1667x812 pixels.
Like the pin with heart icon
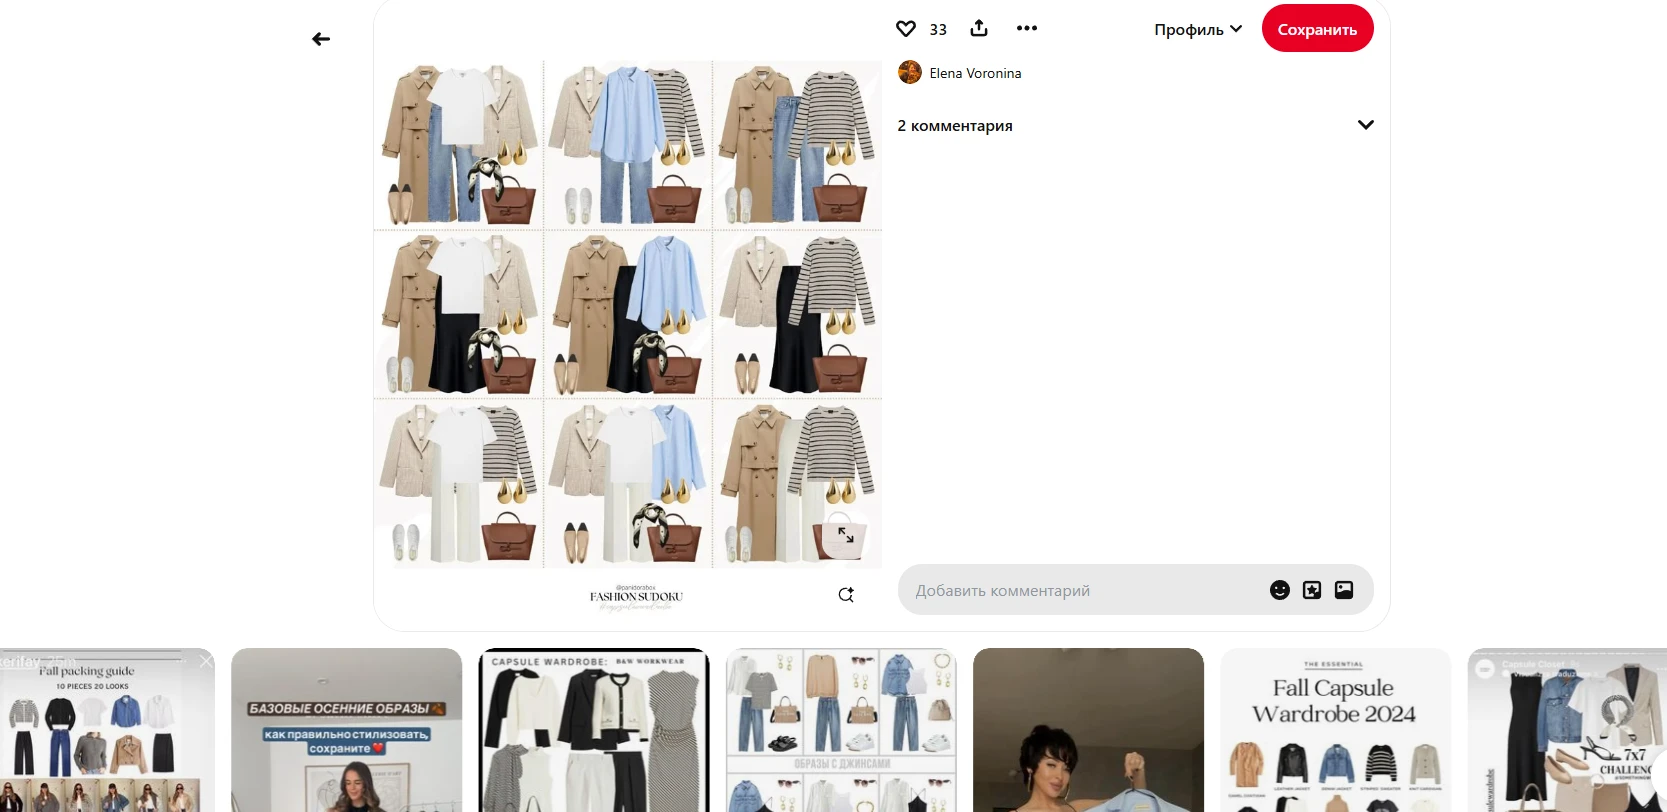coord(906,29)
